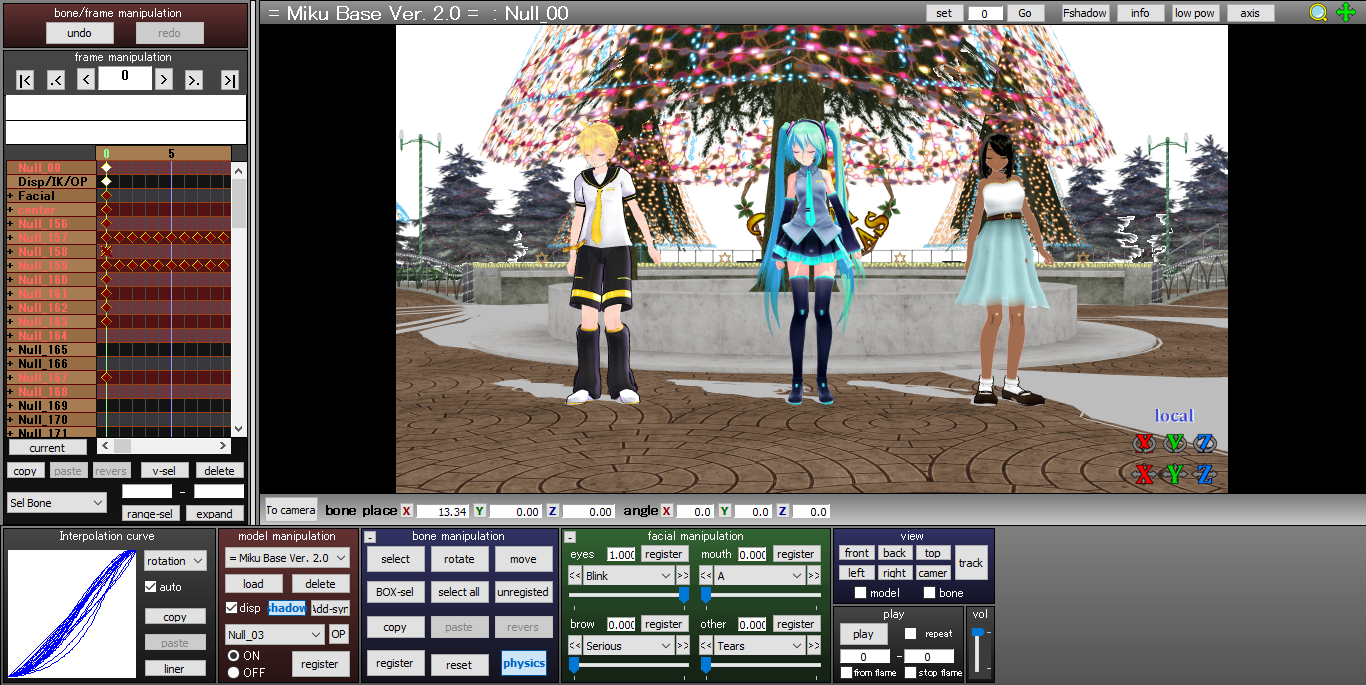Load a new model
This screenshot has width=1366, height=685.
[x=253, y=583]
